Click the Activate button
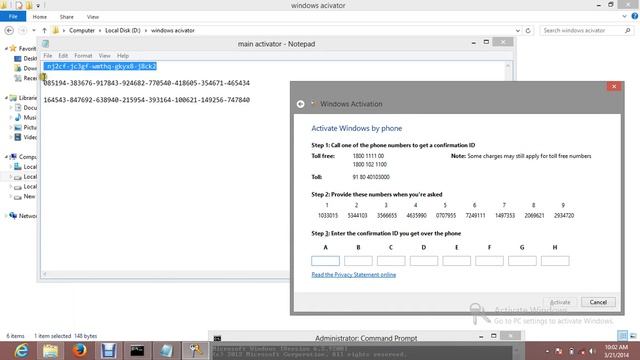Screen dimensions: 640x360 560,302
